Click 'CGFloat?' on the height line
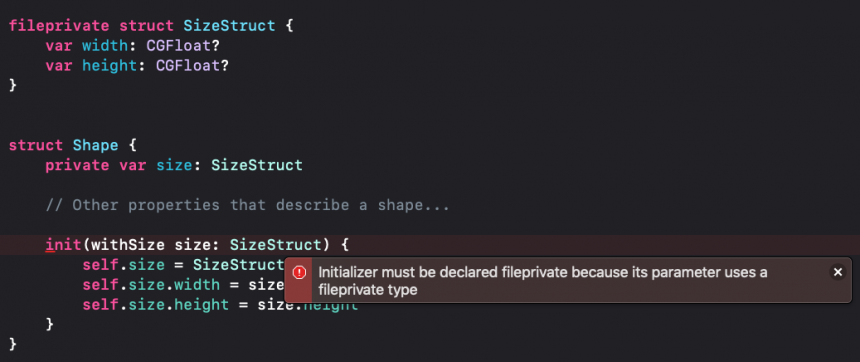This screenshot has height=362, width=860. [x=192, y=65]
